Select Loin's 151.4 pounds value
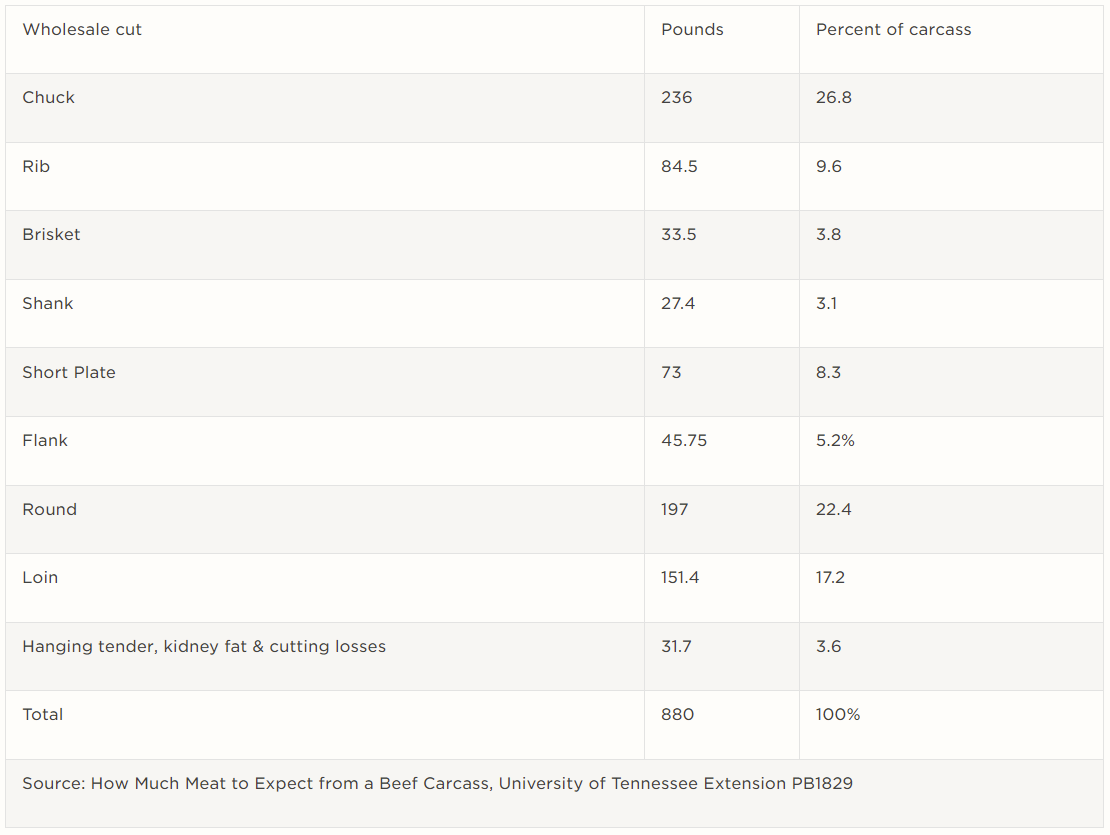1110x835 pixels. coord(680,578)
